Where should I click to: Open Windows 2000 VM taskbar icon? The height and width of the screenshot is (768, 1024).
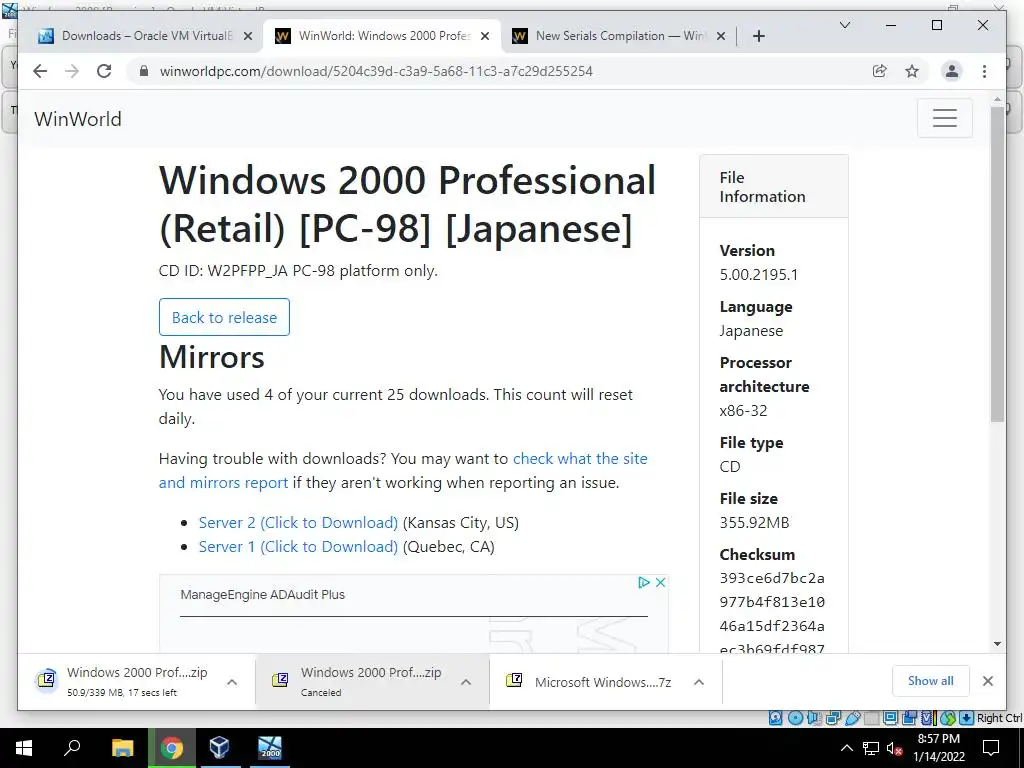pos(269,748)
